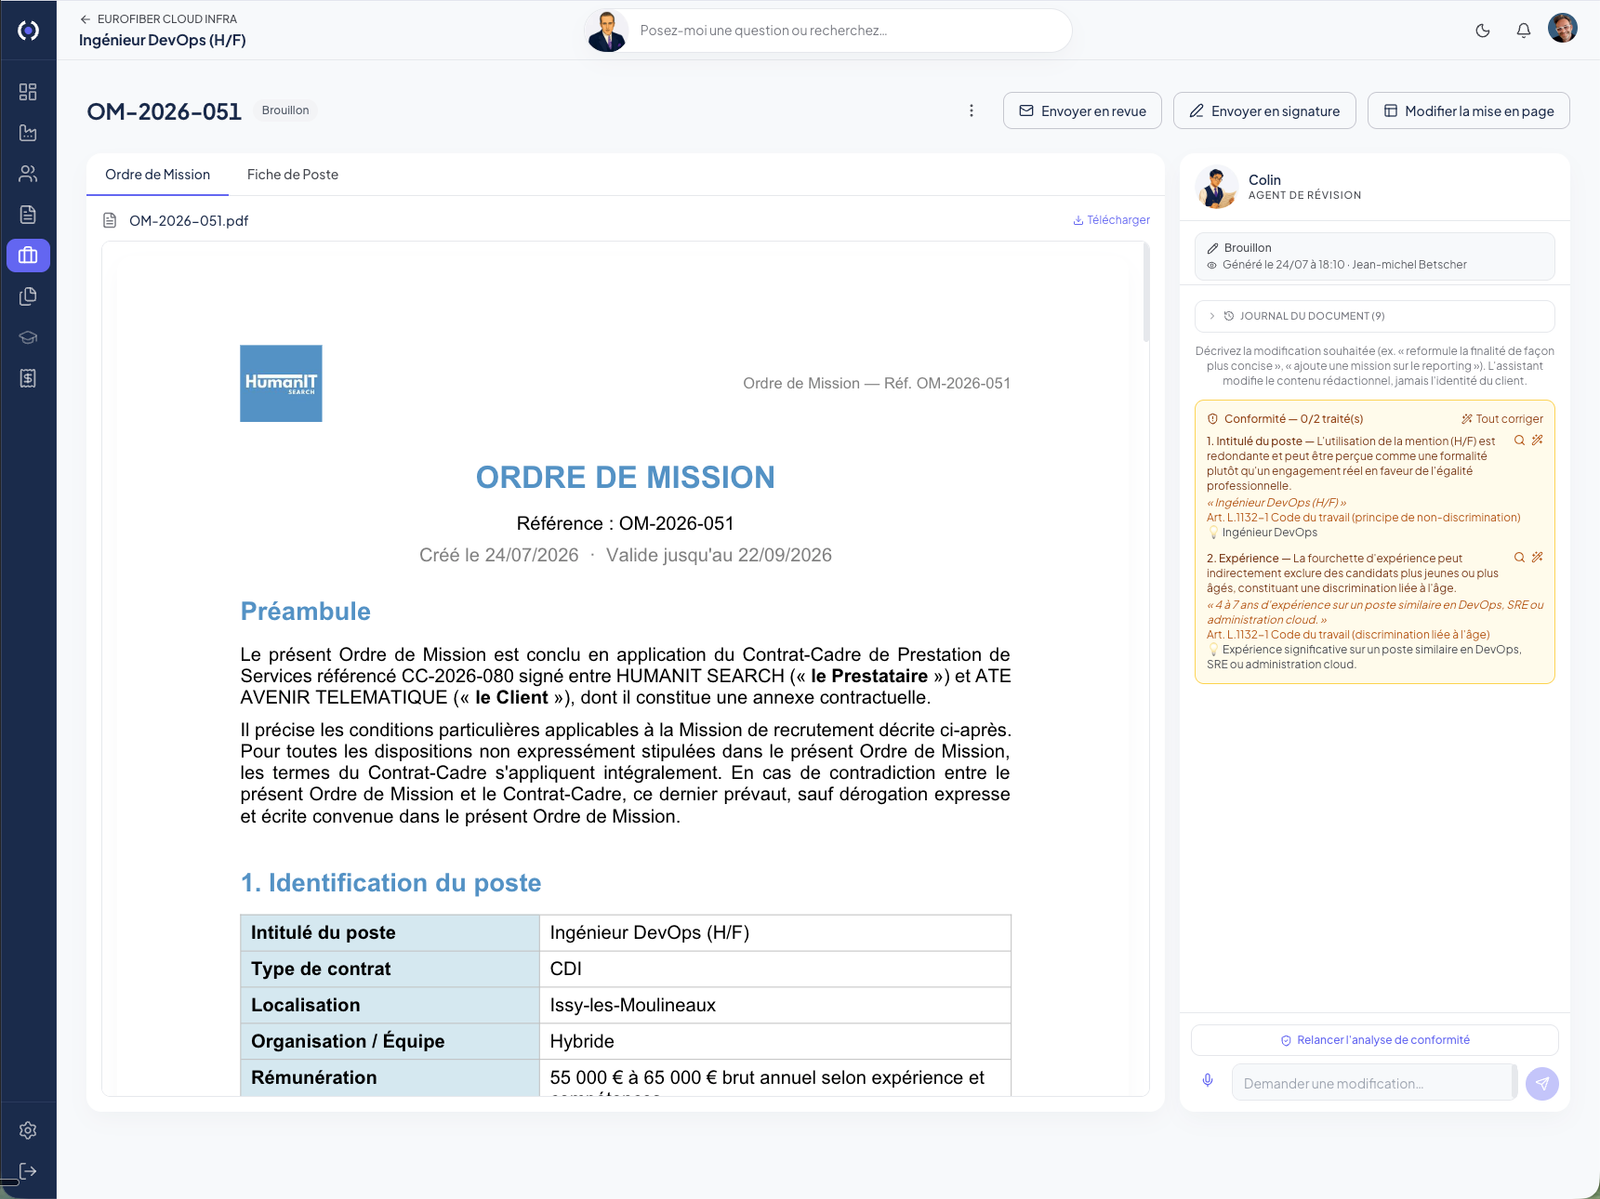Image resolution: width=1600 pixels, height=1199 pixels.
Task: Click the ORDRE DE MISSION document title
Action: tap(625, 477)
